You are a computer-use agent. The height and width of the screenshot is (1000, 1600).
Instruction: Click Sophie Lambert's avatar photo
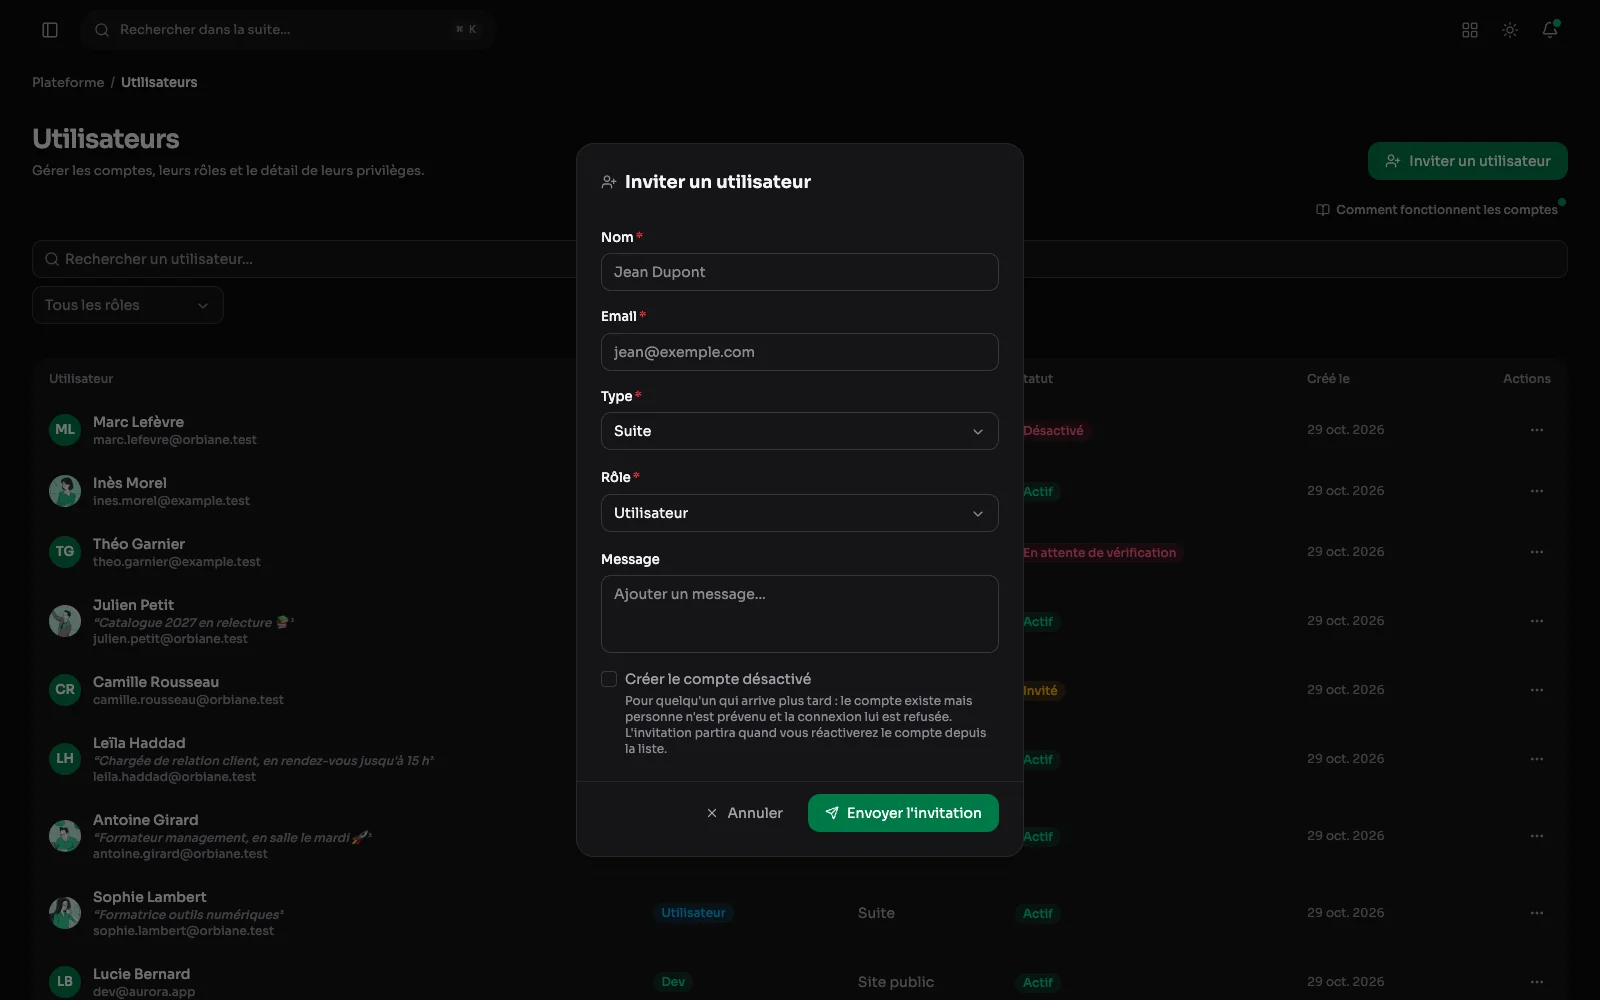(65, 913)
